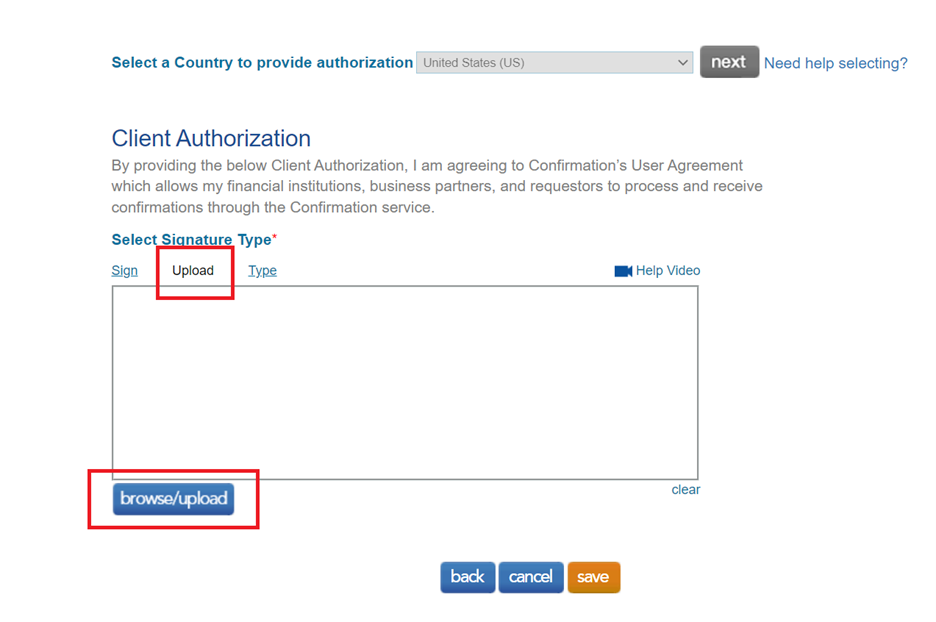Open the Help Video text link
The image size is (936, 622).
663,270
